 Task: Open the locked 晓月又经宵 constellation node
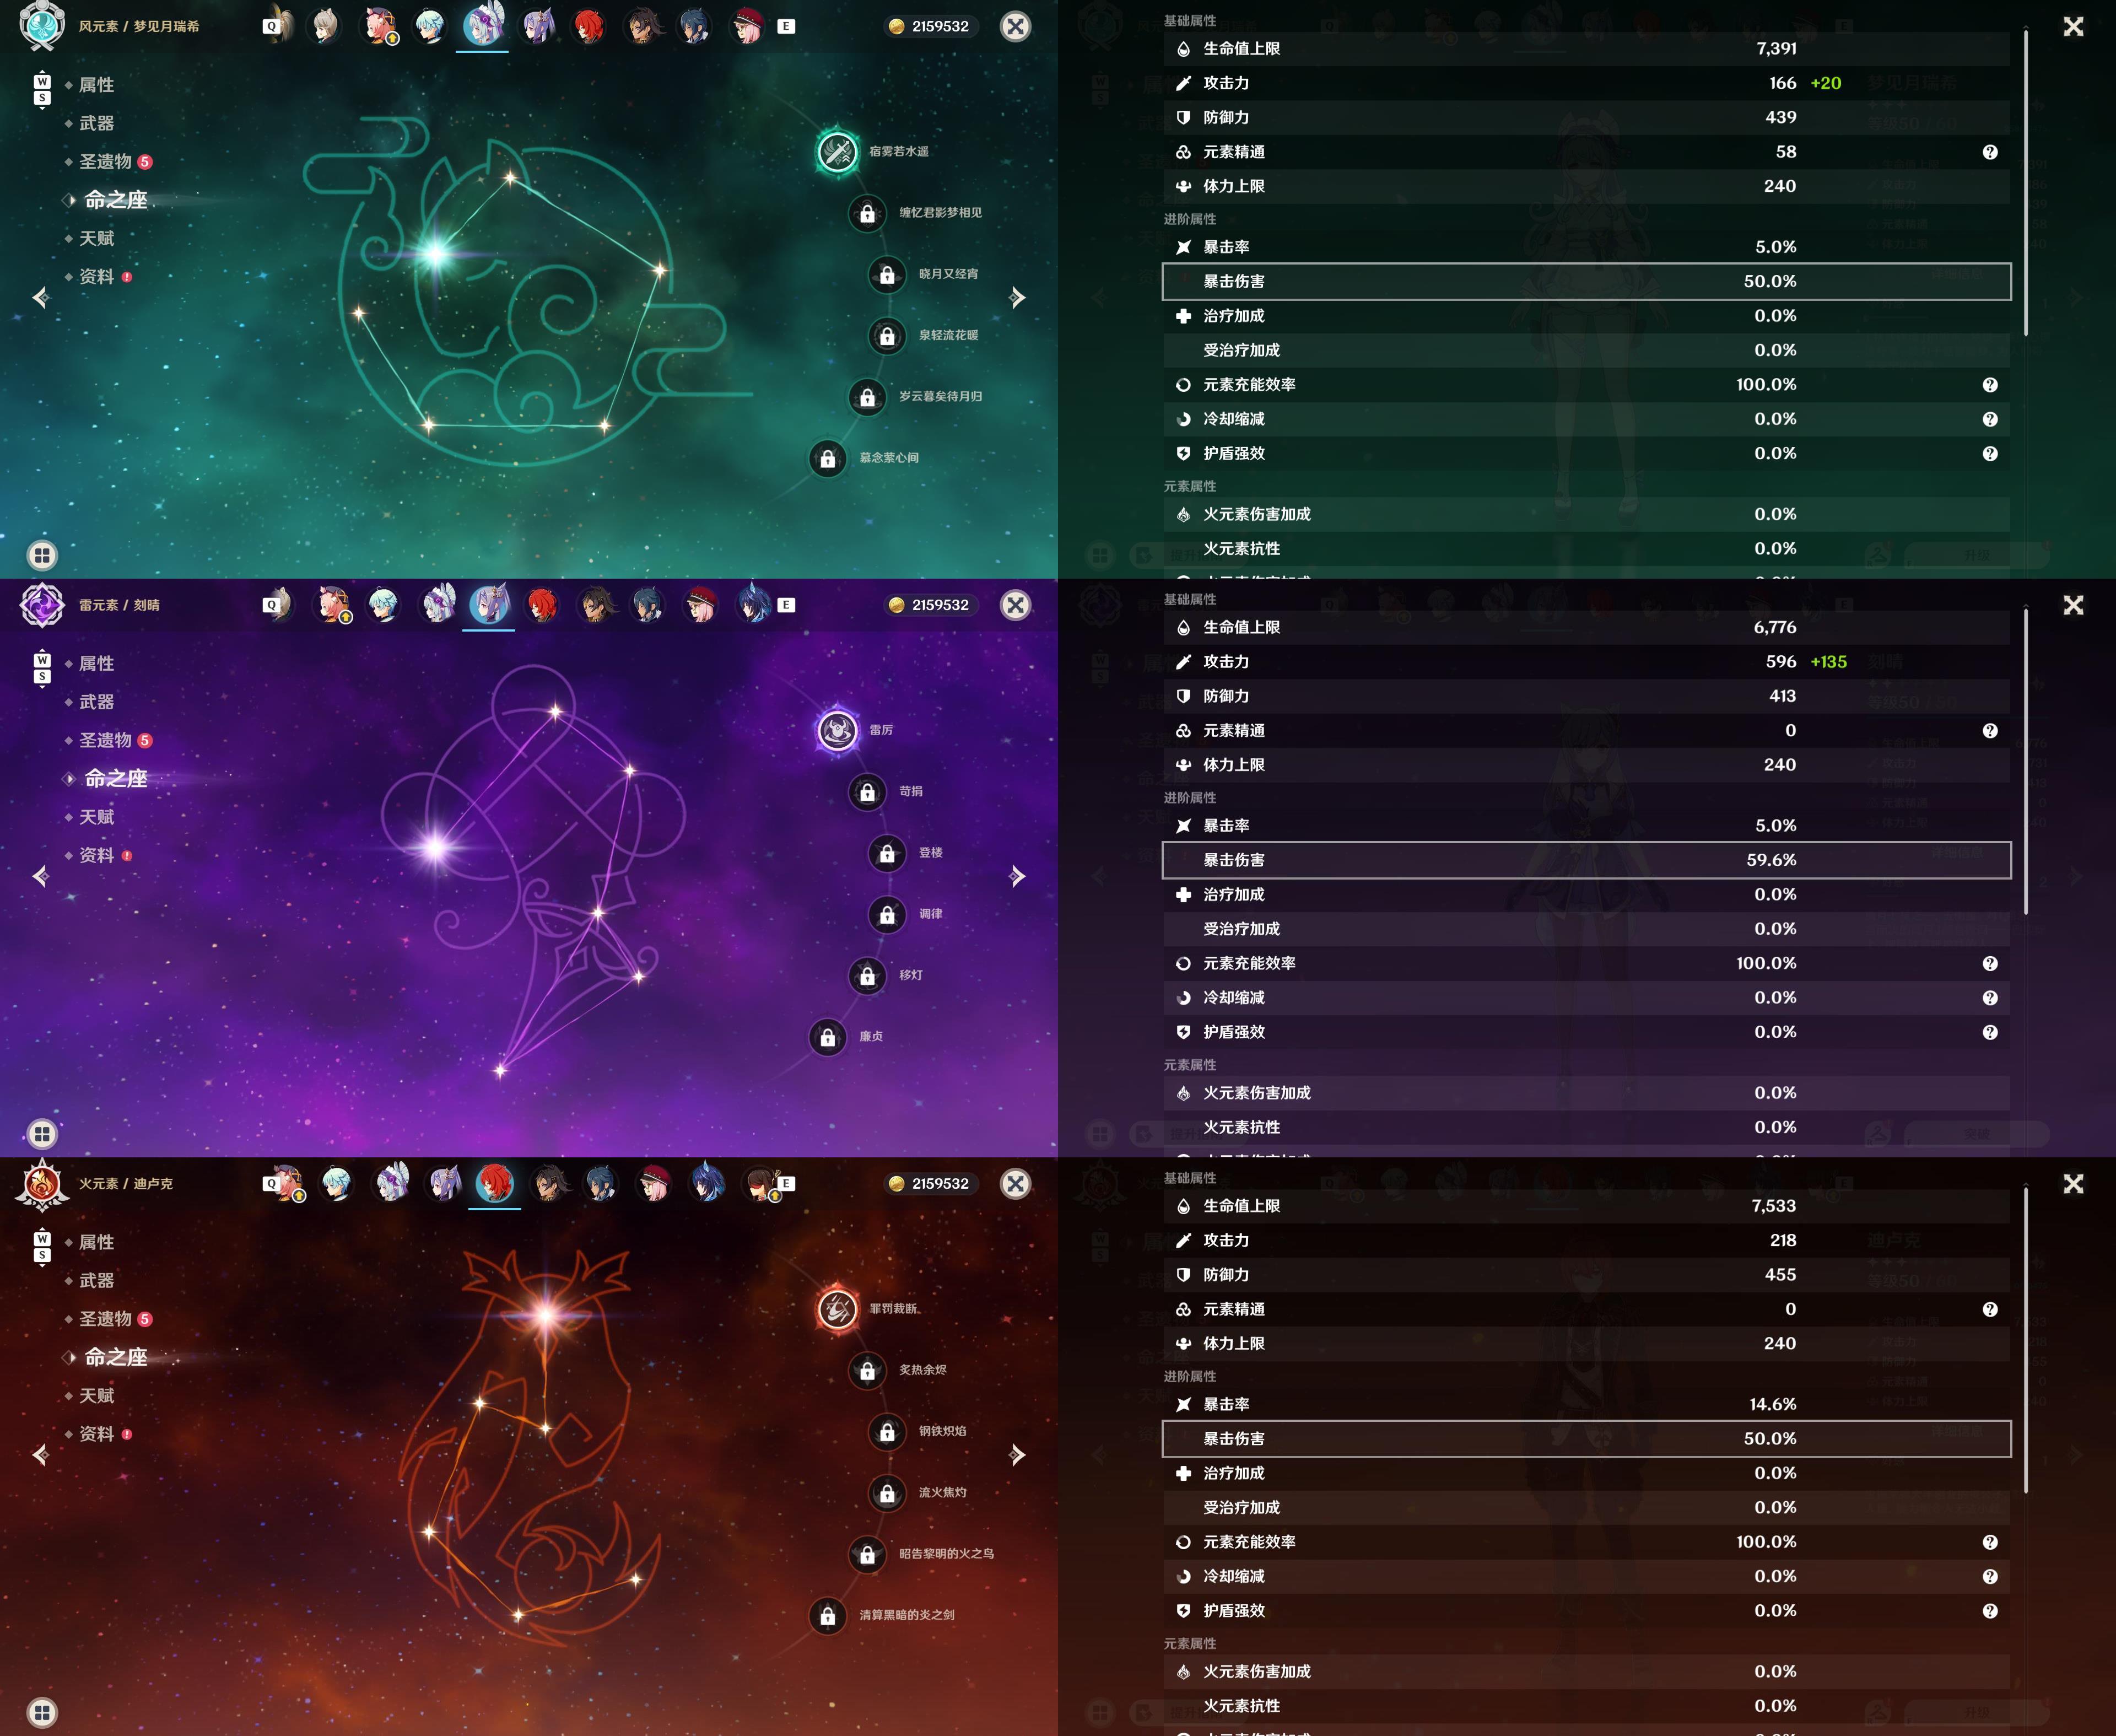(x=887, y=274)
